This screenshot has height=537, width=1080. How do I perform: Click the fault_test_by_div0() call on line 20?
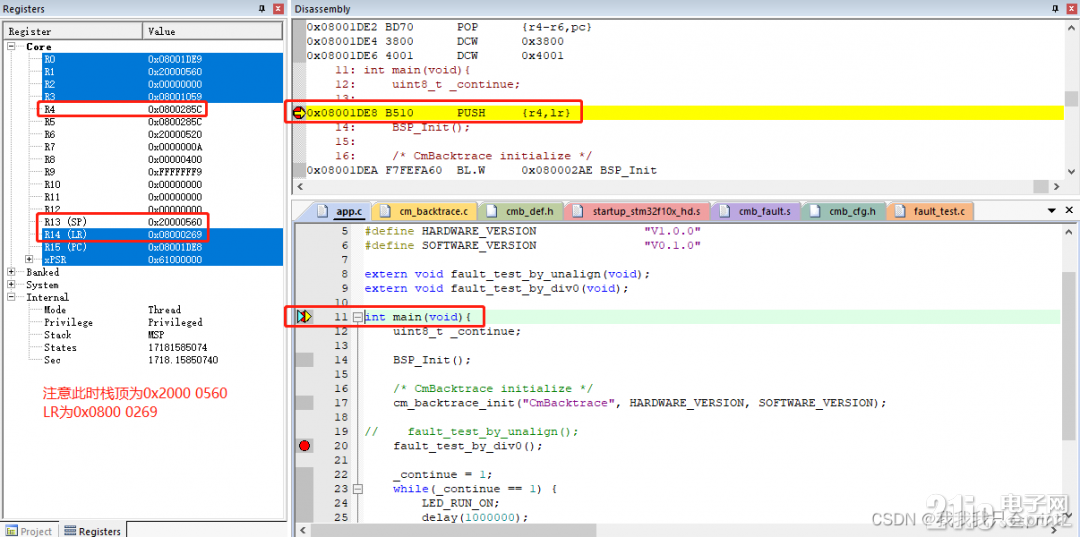468,446
